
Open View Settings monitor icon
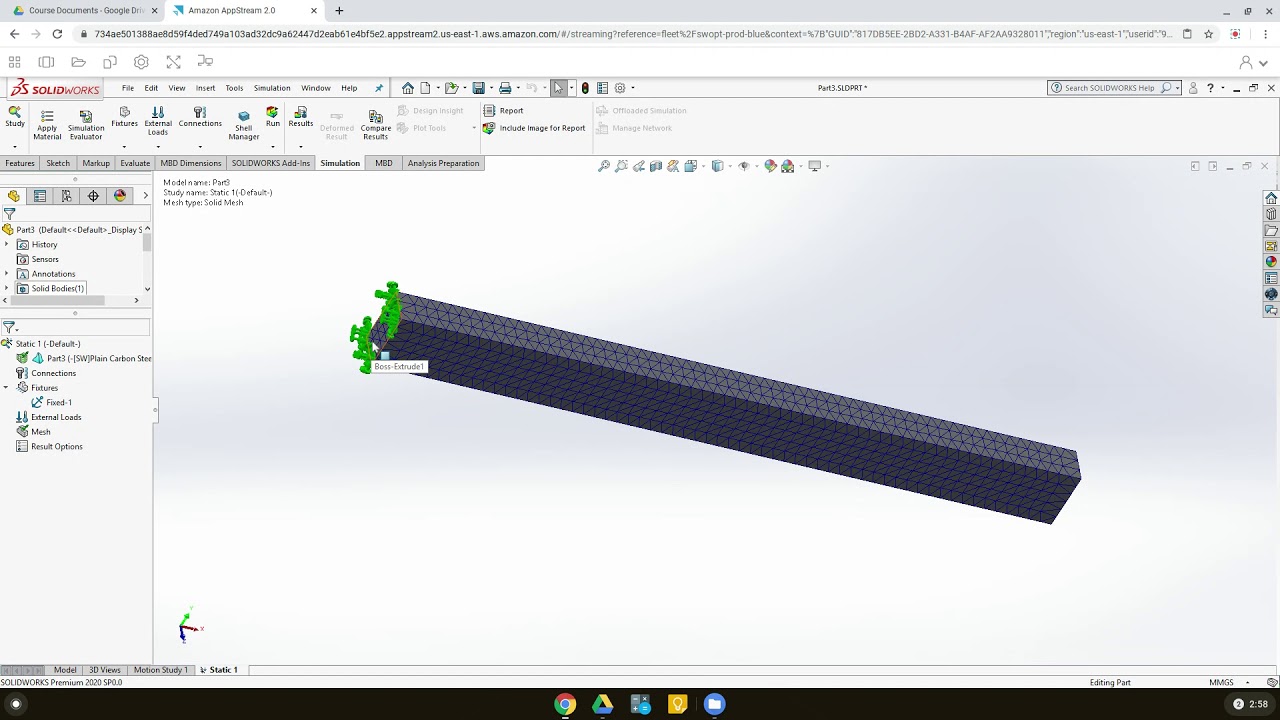[x=815, y=166]
